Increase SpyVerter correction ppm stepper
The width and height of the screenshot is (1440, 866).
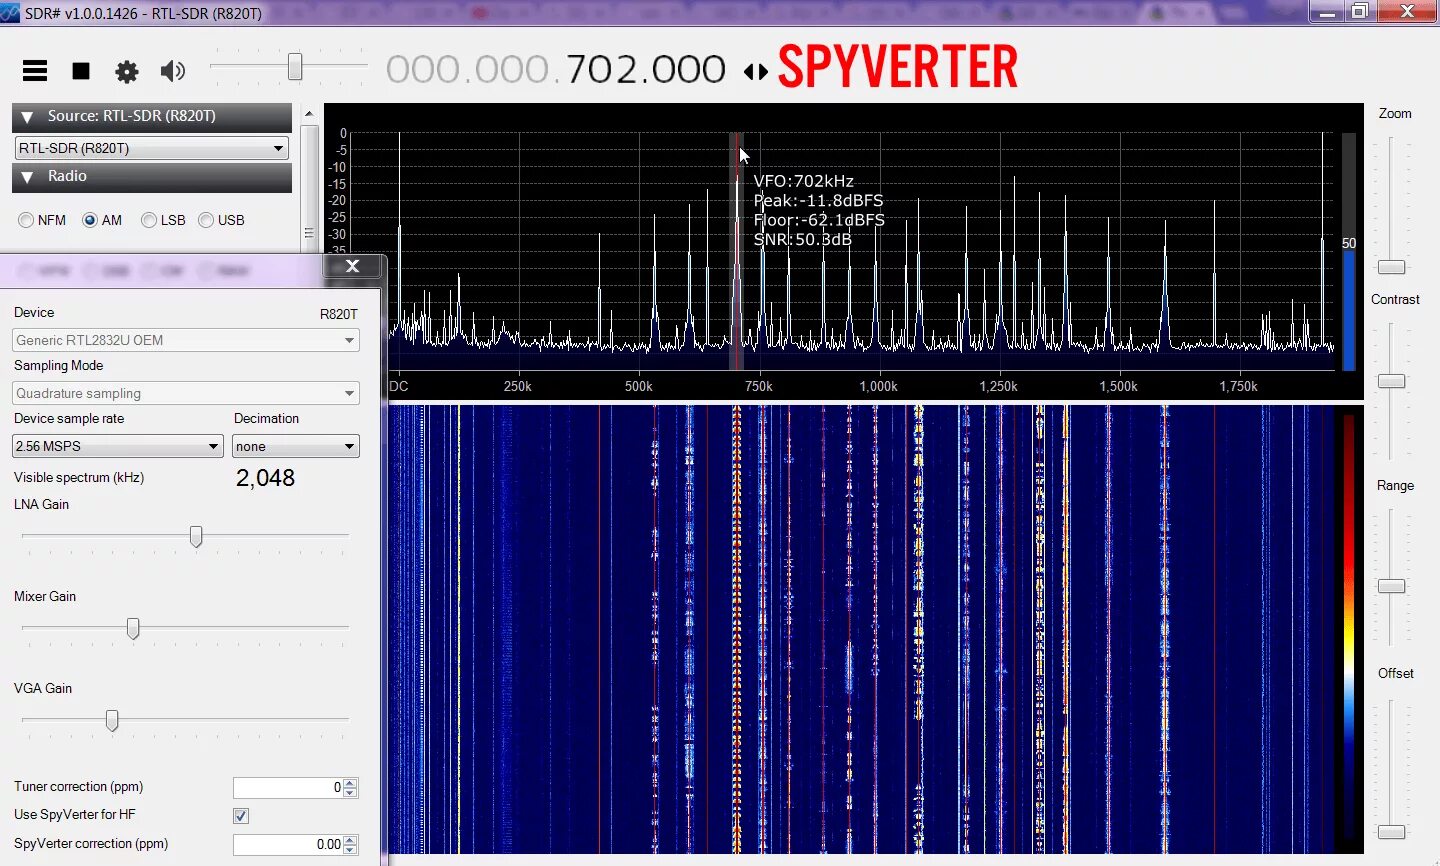[350, 840]
